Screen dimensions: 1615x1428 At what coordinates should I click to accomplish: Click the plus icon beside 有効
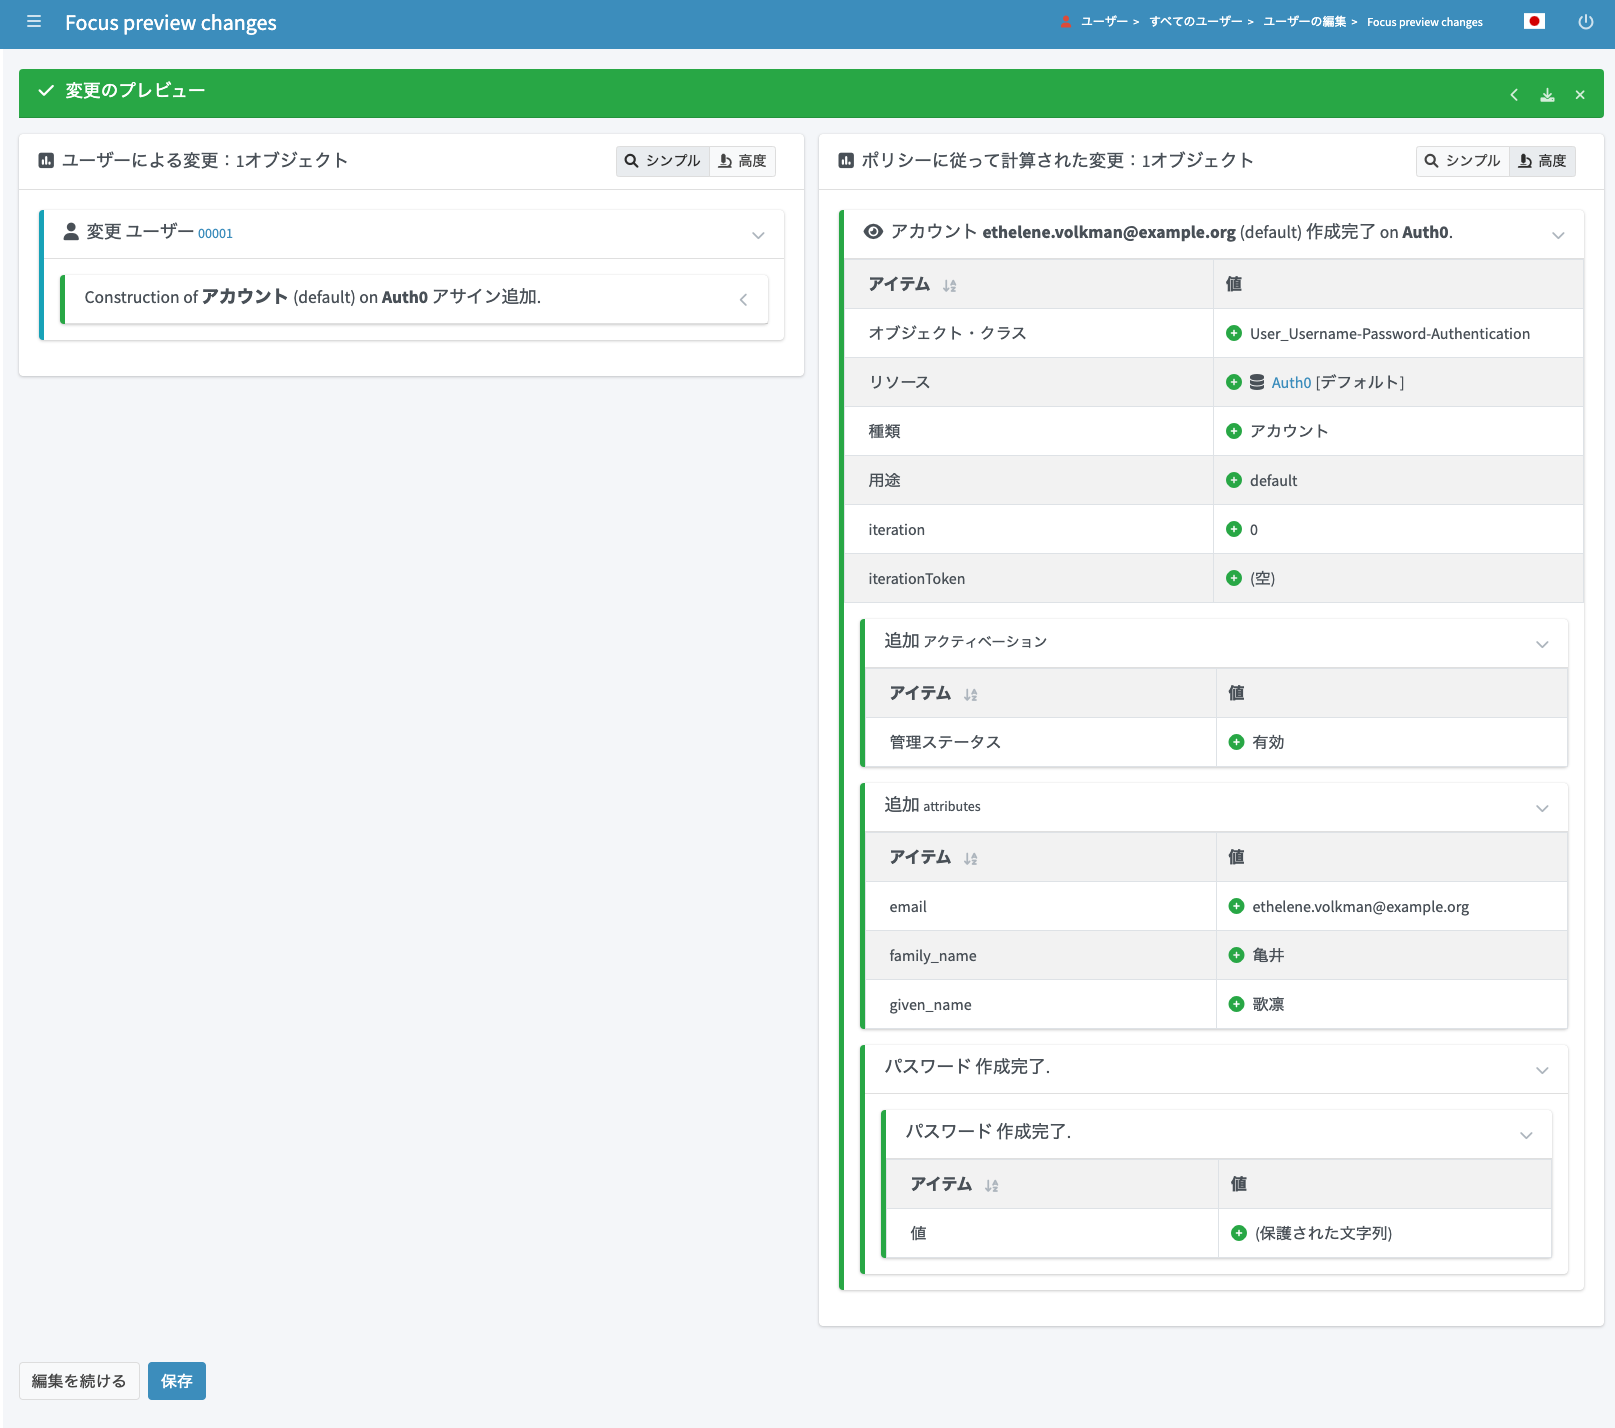tap(1236, 742)
